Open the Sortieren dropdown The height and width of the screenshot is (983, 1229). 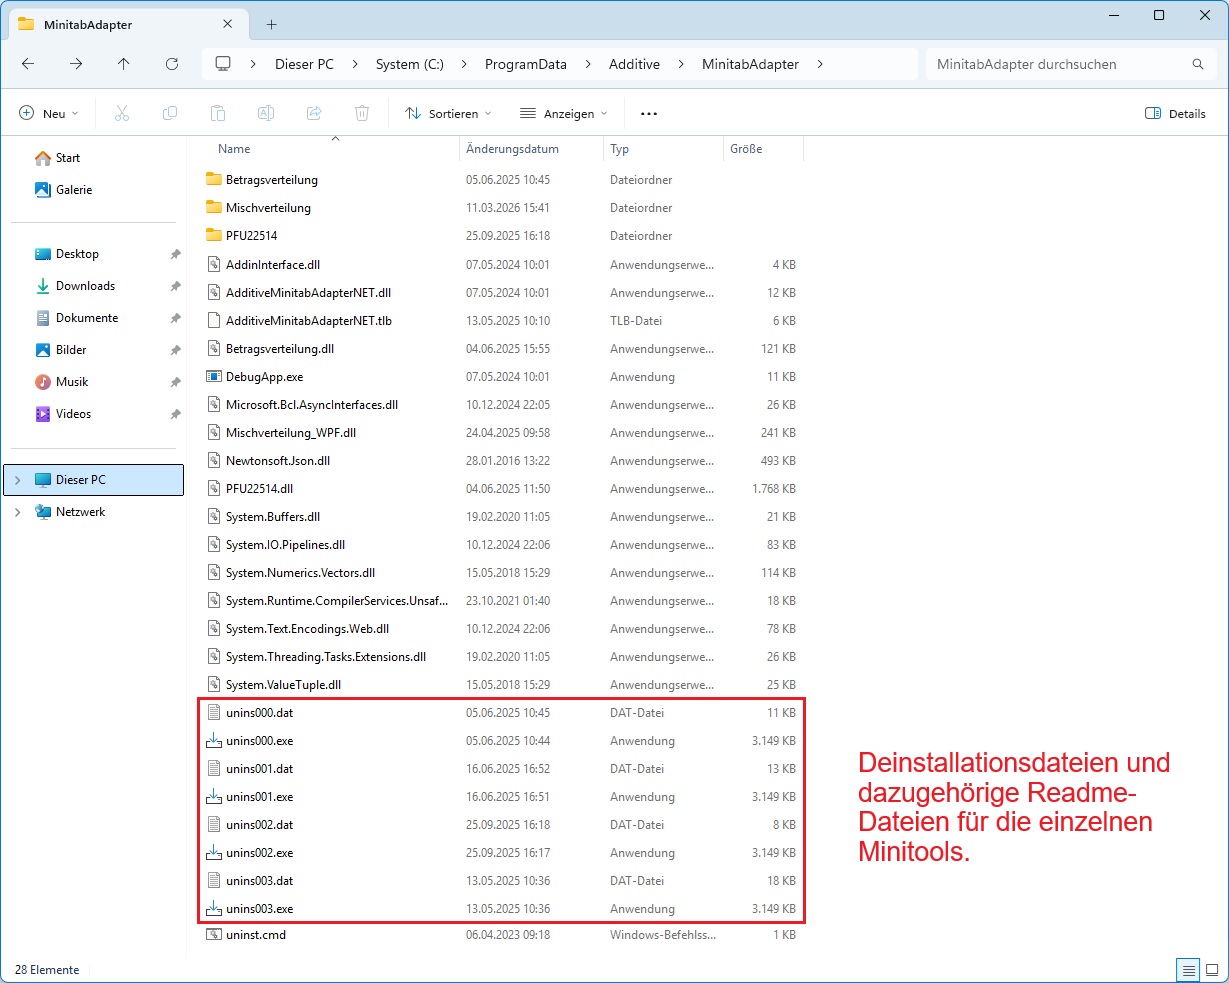448,113
